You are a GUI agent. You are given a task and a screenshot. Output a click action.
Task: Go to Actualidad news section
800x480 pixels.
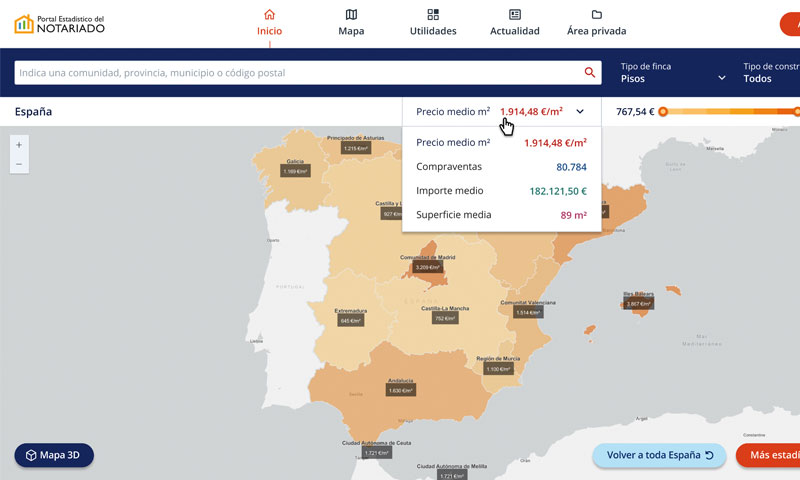(514, 23)
